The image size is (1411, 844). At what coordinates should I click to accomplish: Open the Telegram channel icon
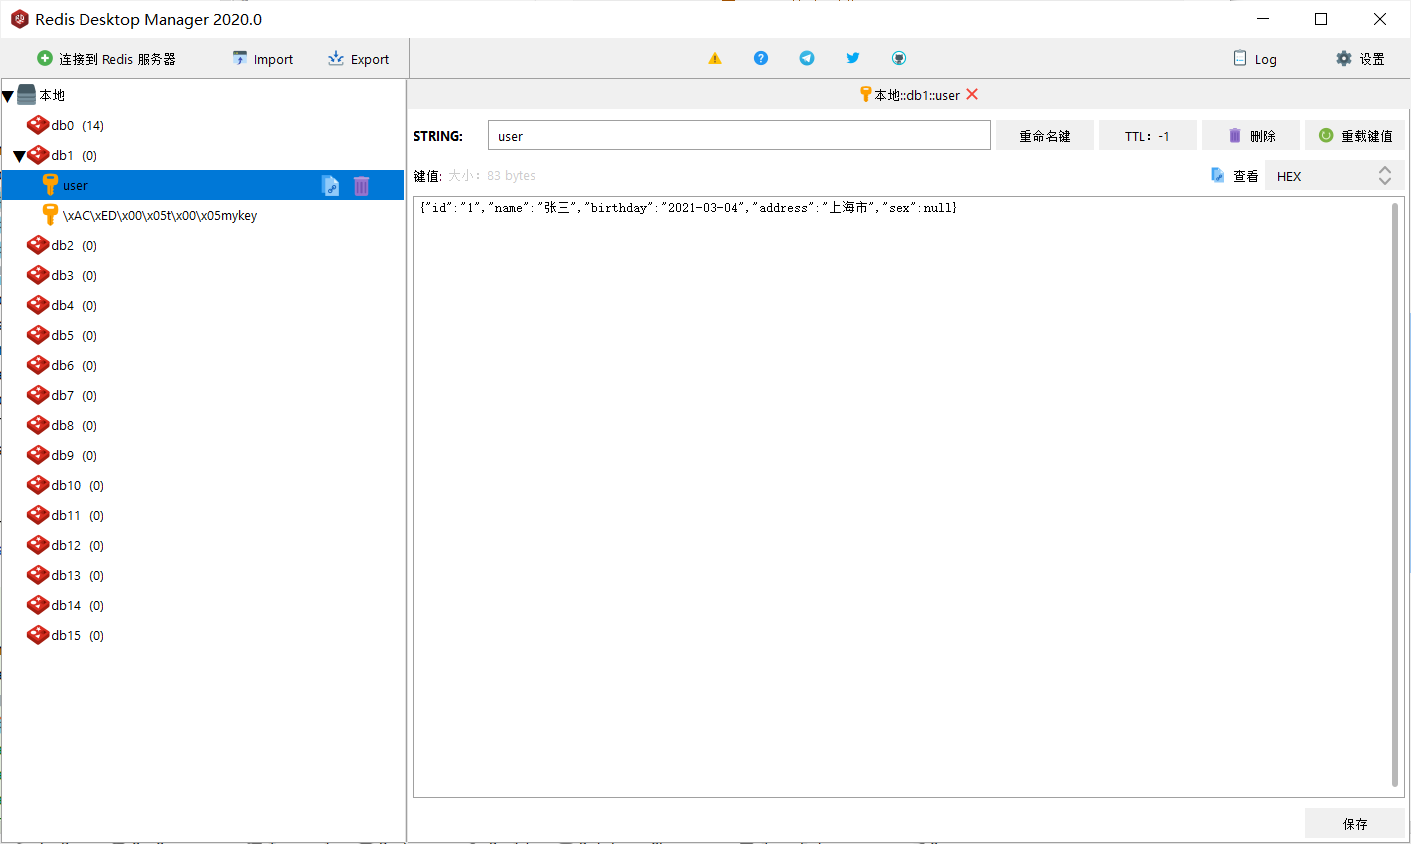coord(807,58)
